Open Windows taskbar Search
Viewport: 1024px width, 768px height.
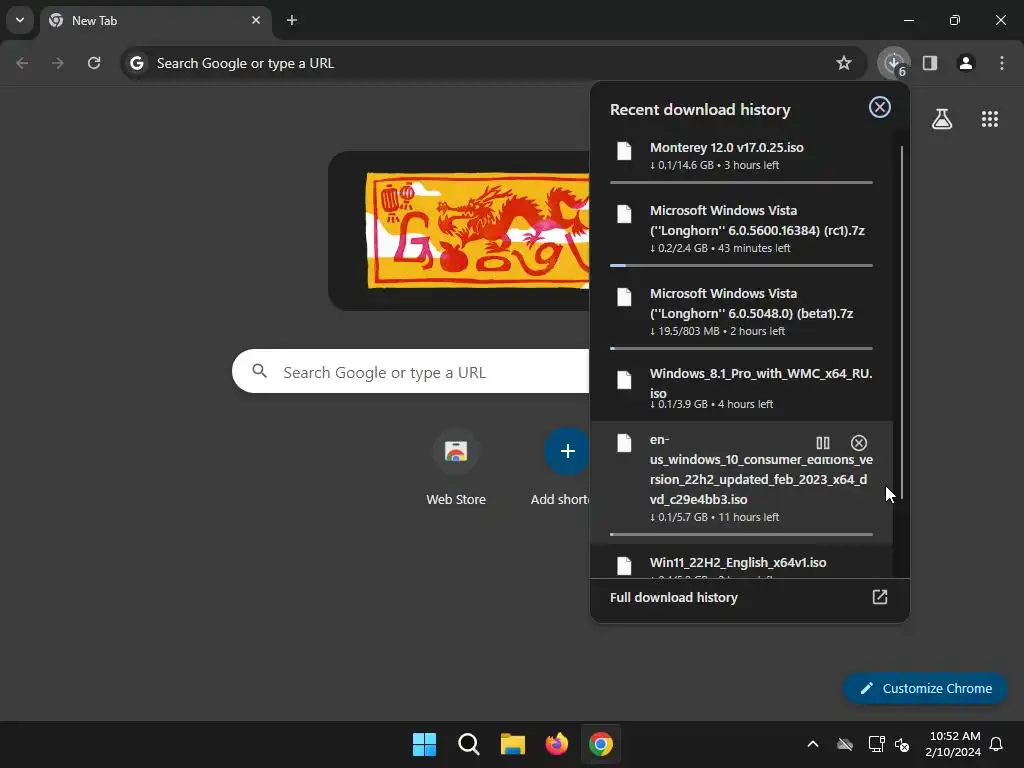coord(469,744)
